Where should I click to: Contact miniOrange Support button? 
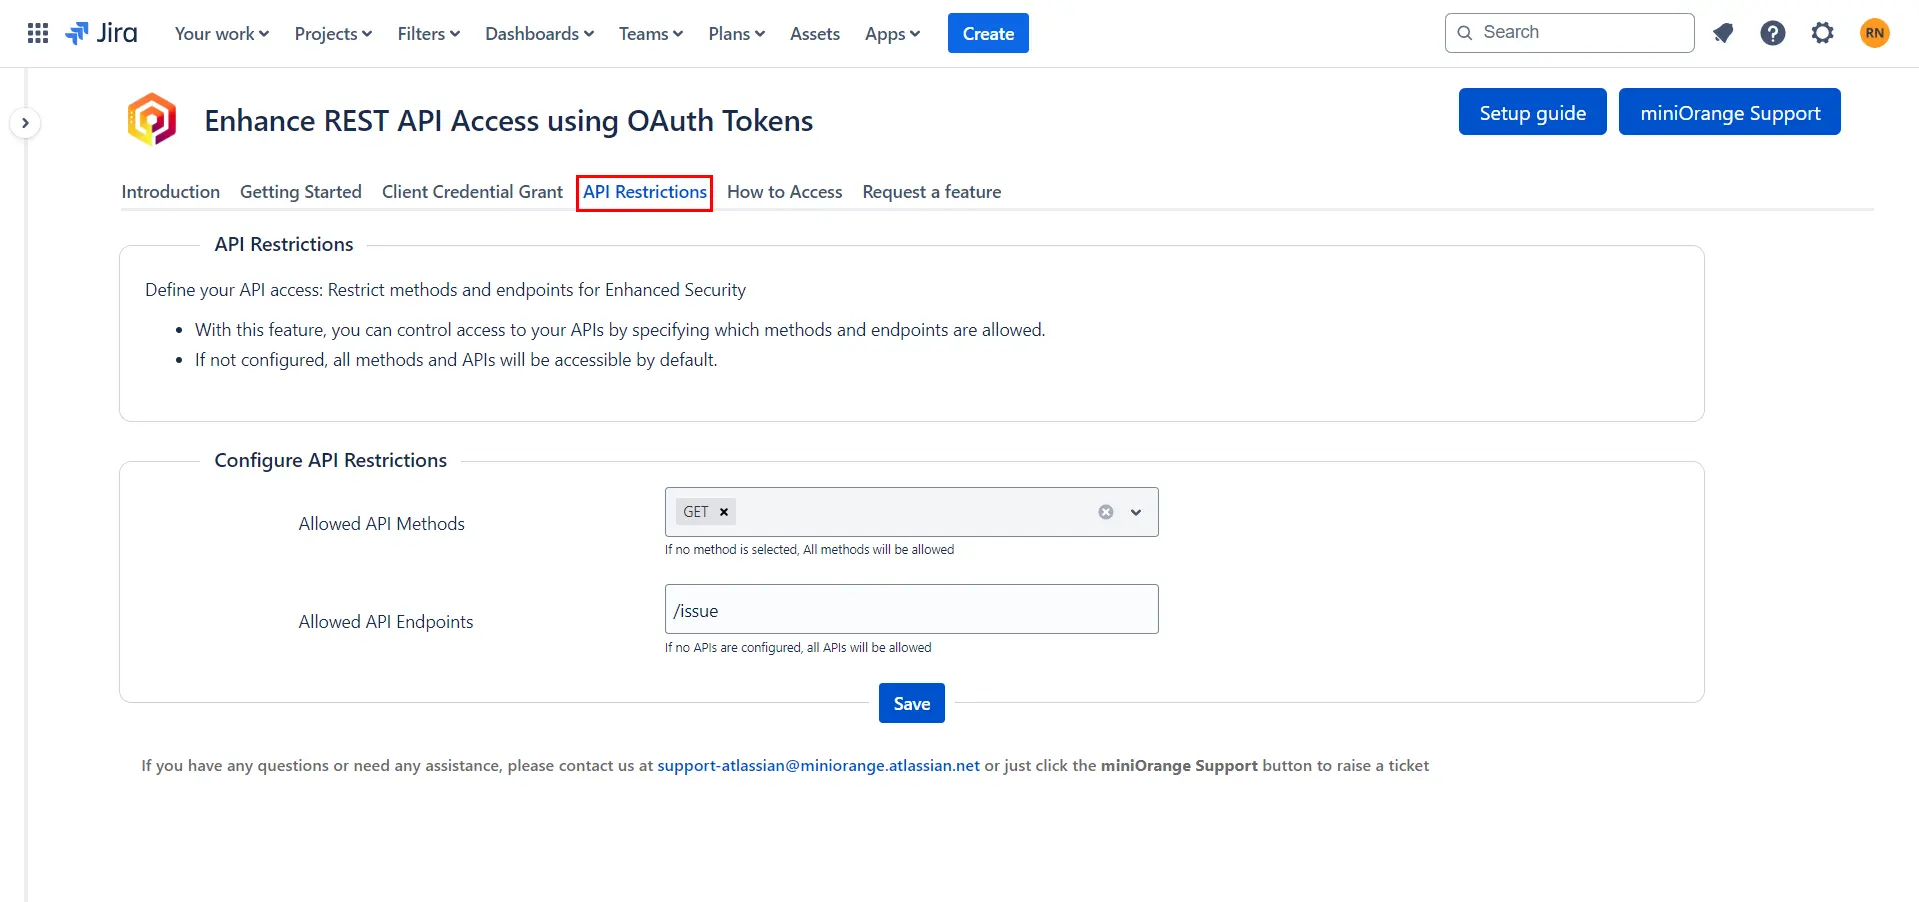pyautogui.click(x=1730, y=112)
